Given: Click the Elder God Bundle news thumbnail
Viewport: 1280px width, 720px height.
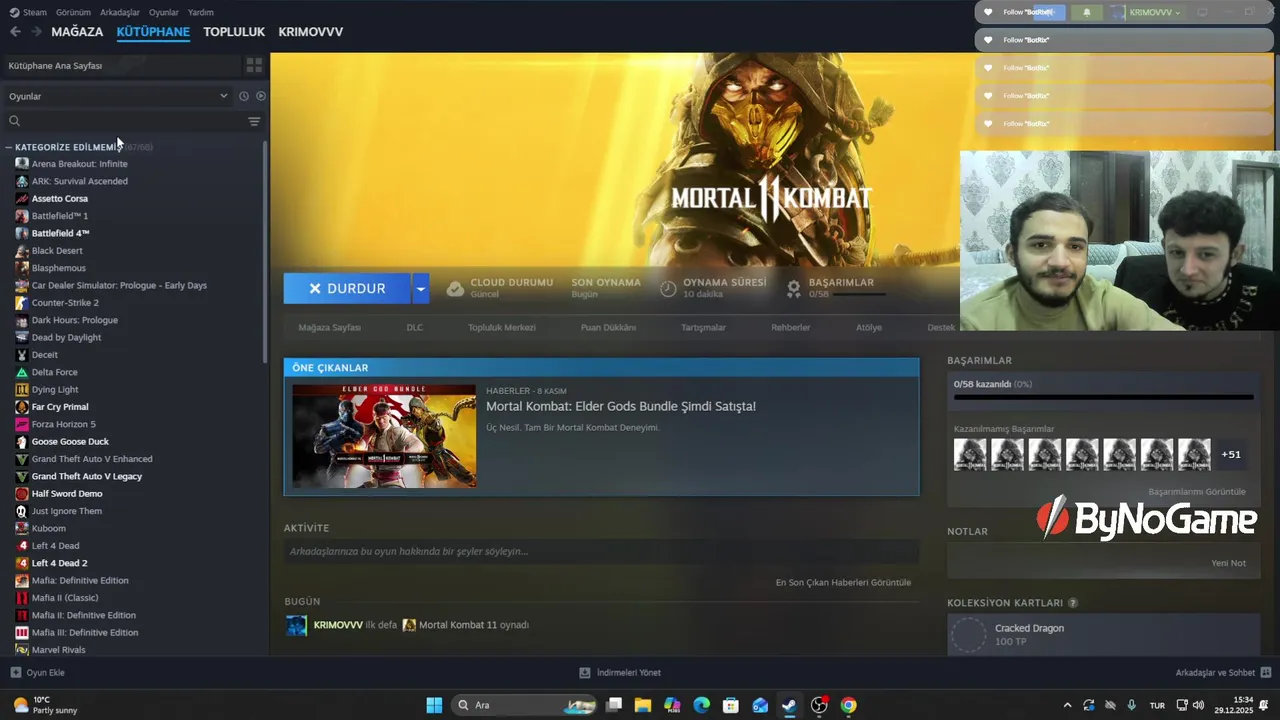Looking at the screenshot, I should [x=384, y=436].
